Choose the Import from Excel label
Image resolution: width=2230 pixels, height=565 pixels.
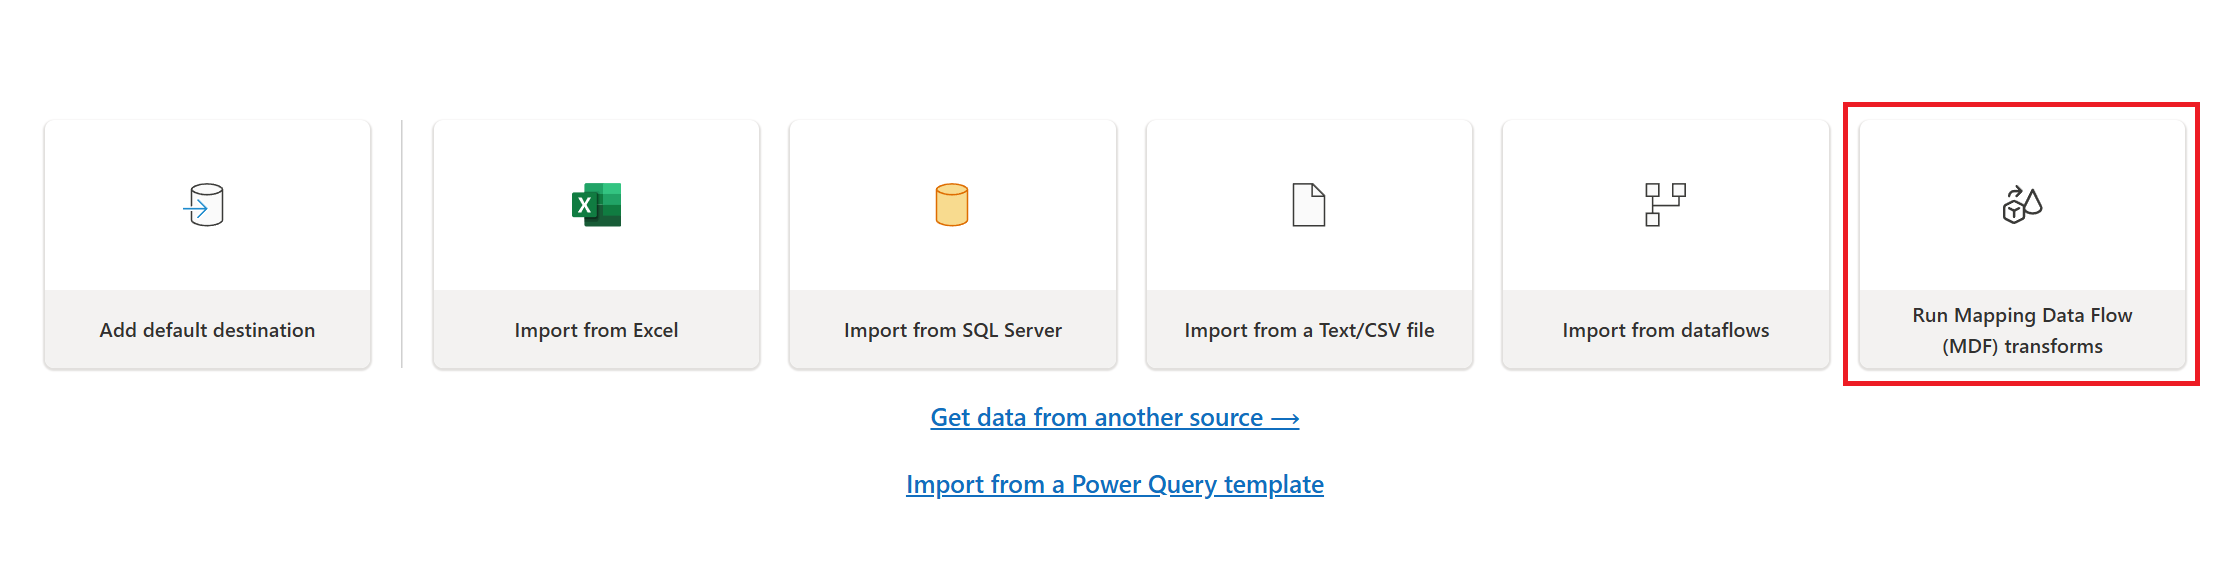pyautogui.click(x=596, y=330)
